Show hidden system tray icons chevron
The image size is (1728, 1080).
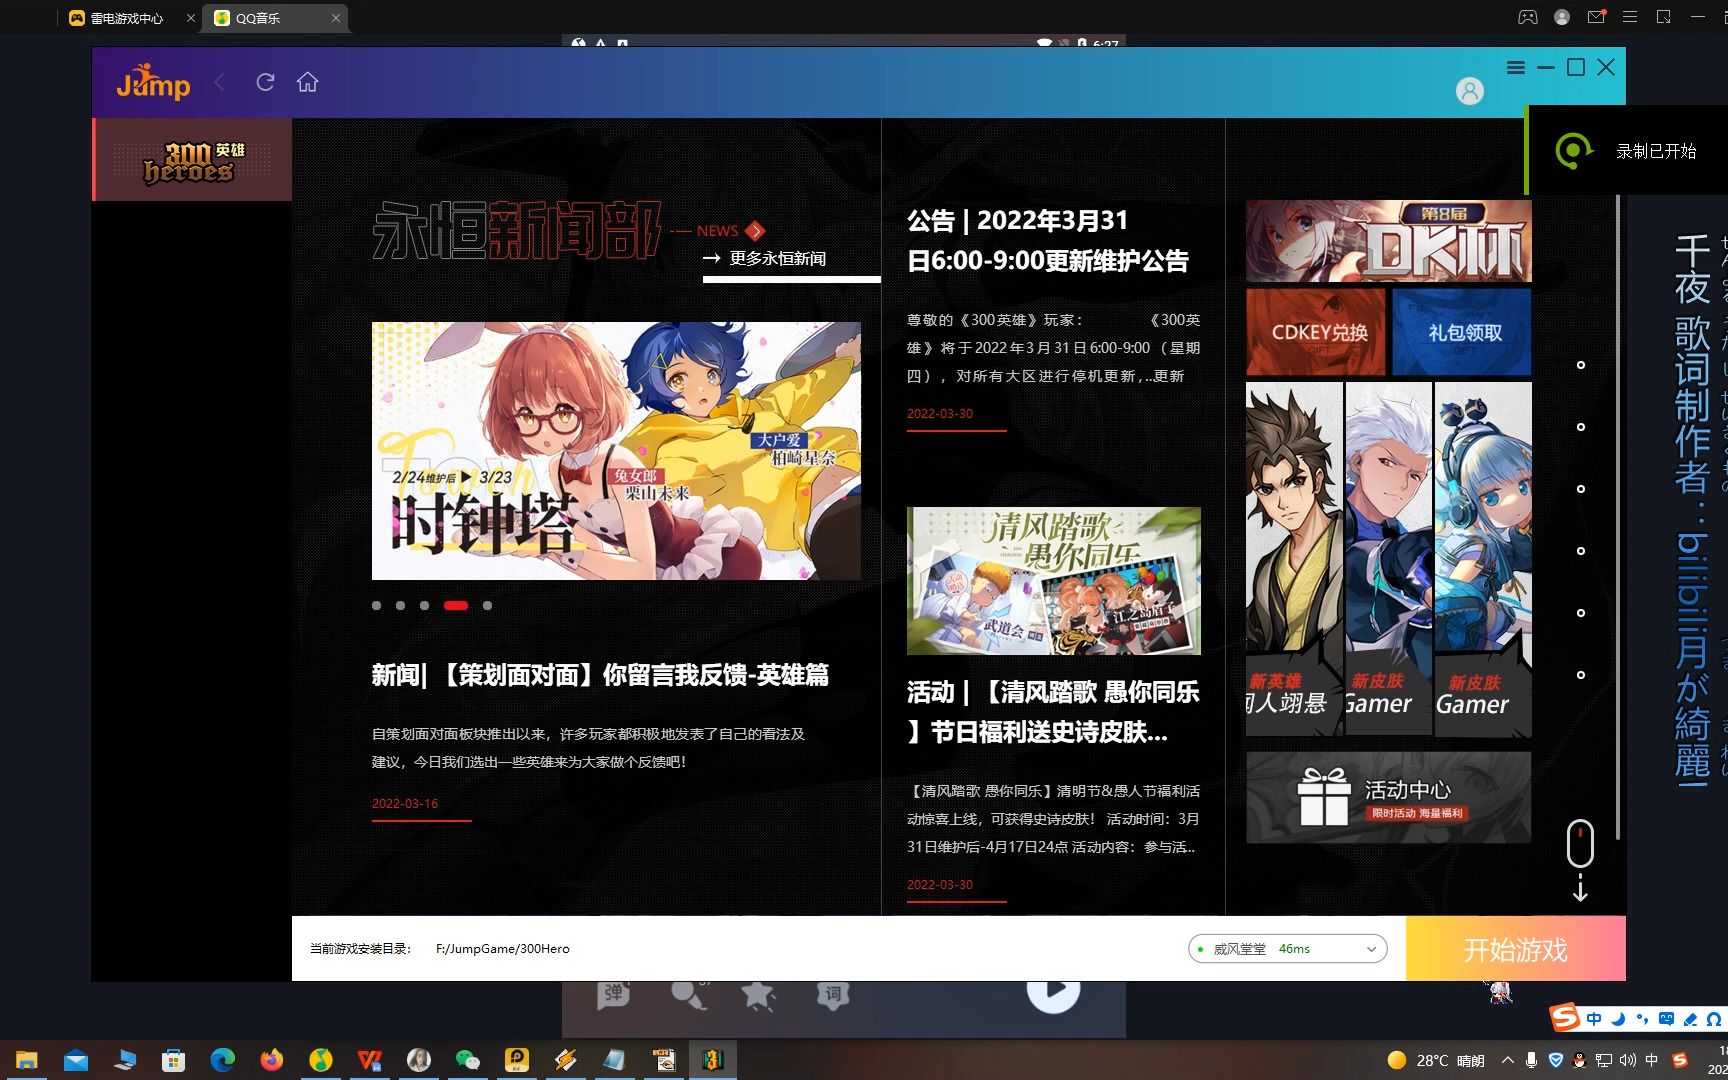[x=1508, y=1060]
